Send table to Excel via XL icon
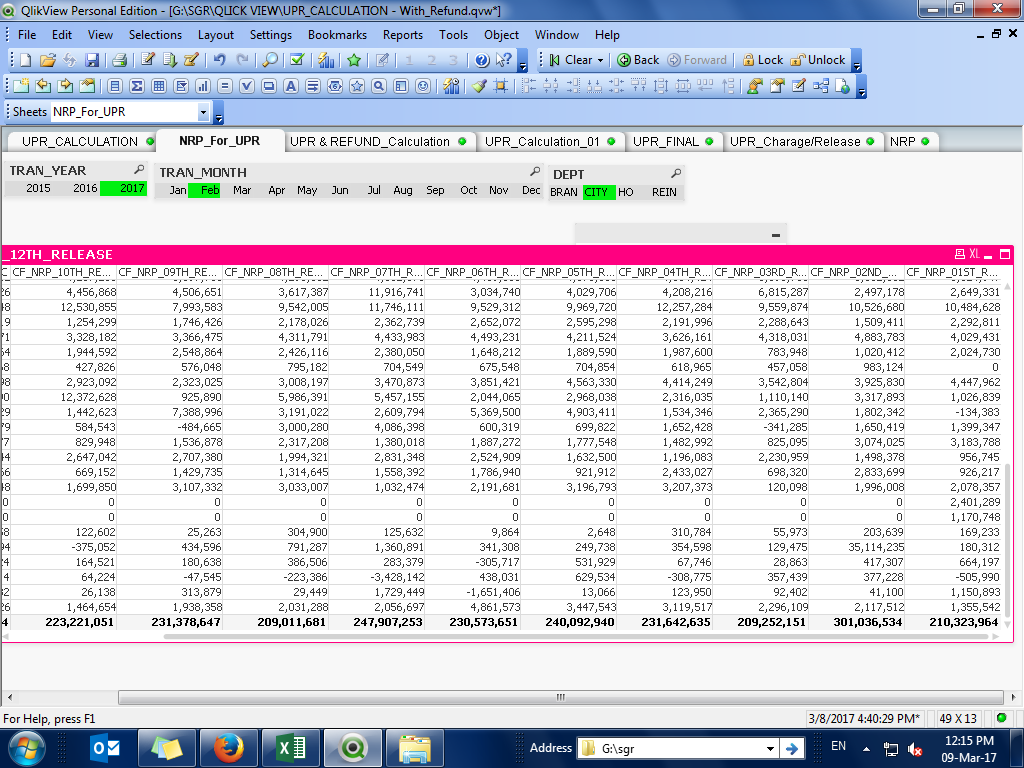Image resolution: width=1024 pixels, height=768 pixels. click(x=973, y=254)
